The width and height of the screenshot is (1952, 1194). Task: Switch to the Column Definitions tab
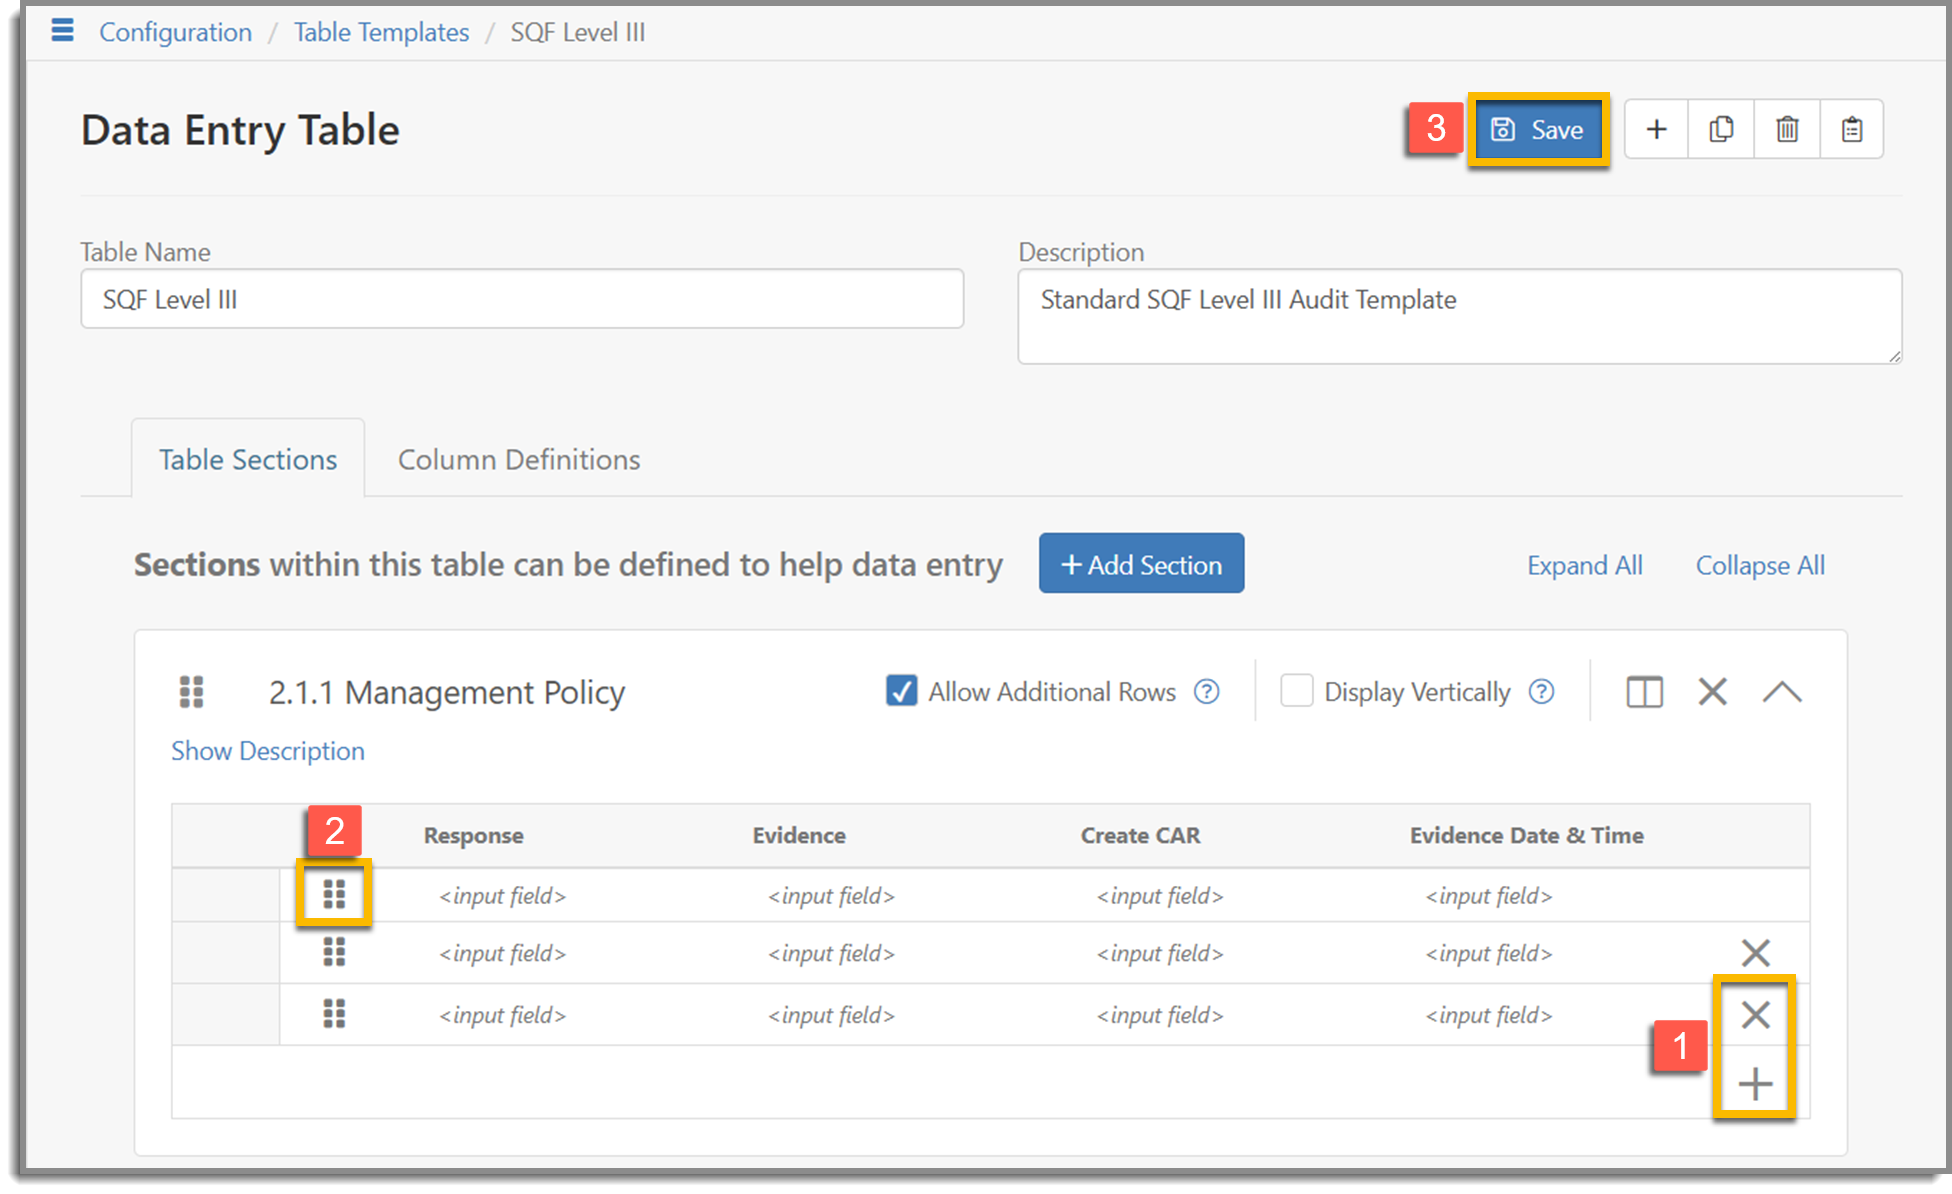click(x=519, y=459)
